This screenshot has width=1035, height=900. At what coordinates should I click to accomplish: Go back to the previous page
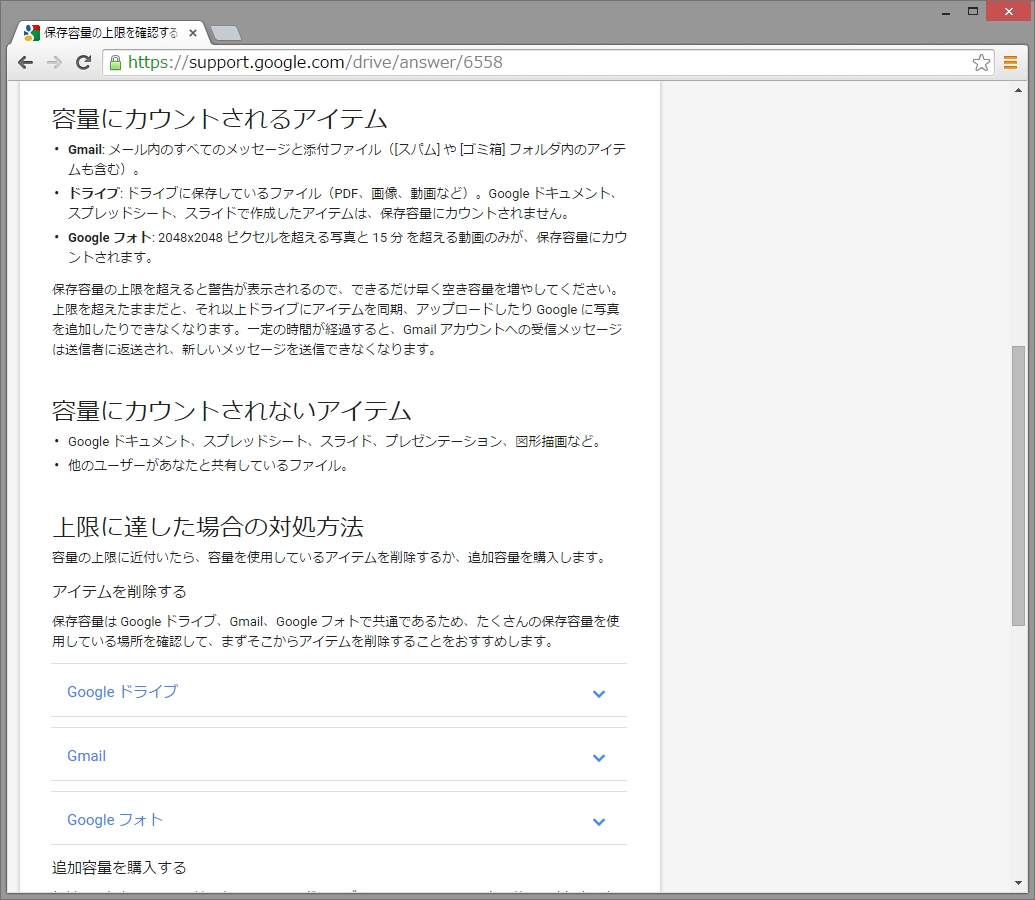click(x=26, y=63)
